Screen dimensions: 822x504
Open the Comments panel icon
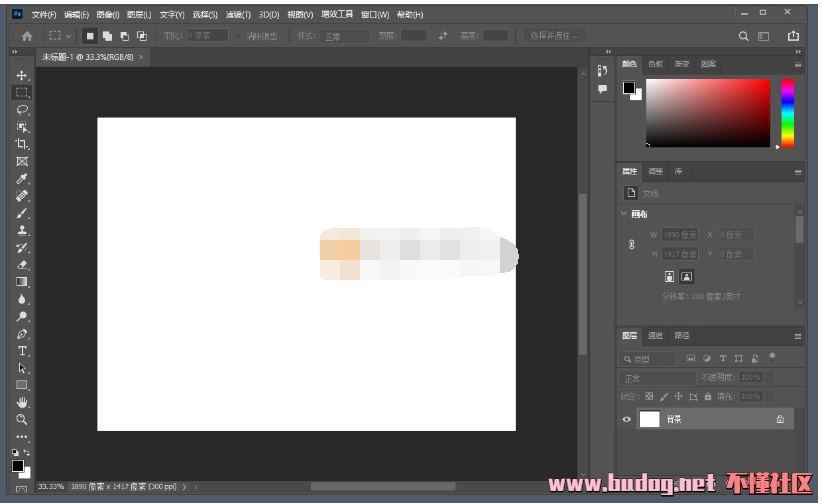(602, 89)
